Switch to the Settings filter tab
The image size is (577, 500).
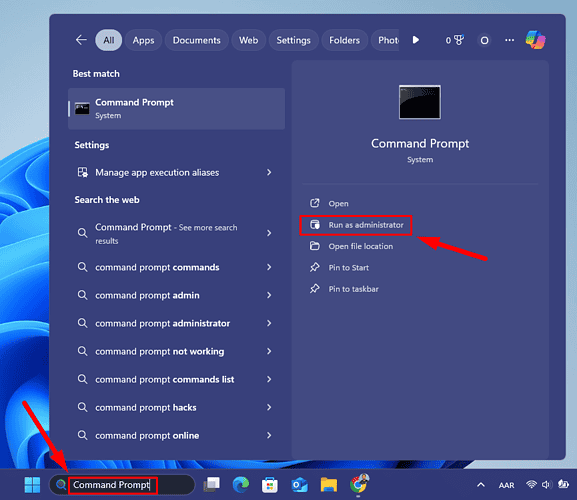click(293, 40)
